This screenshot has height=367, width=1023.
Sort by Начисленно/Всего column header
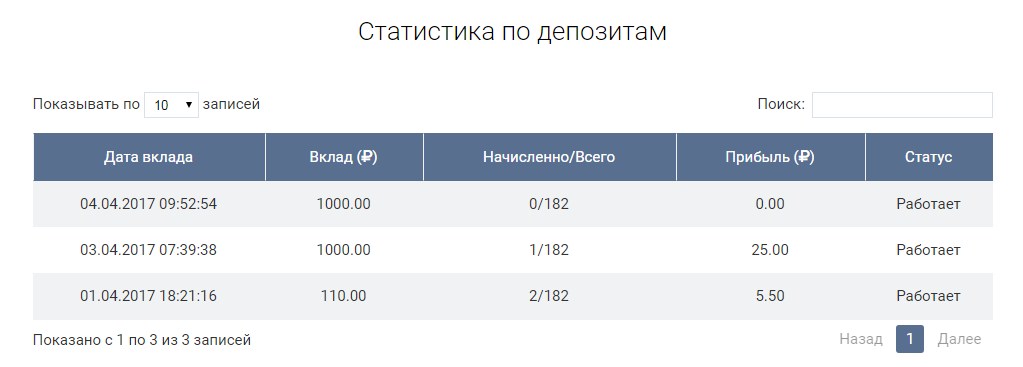(549, 157)
